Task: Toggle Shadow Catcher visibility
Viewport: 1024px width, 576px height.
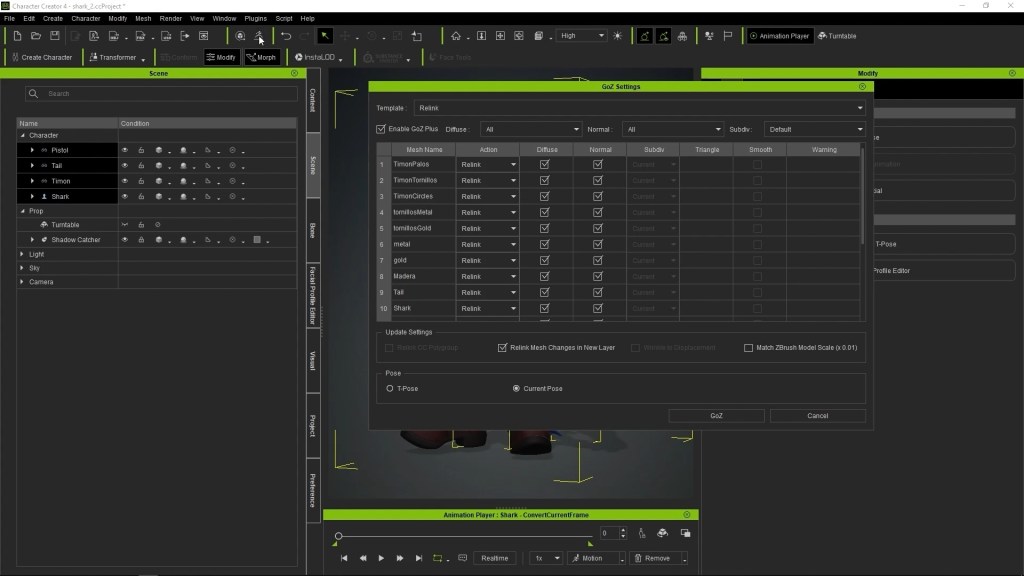Action: coord(125,240)
